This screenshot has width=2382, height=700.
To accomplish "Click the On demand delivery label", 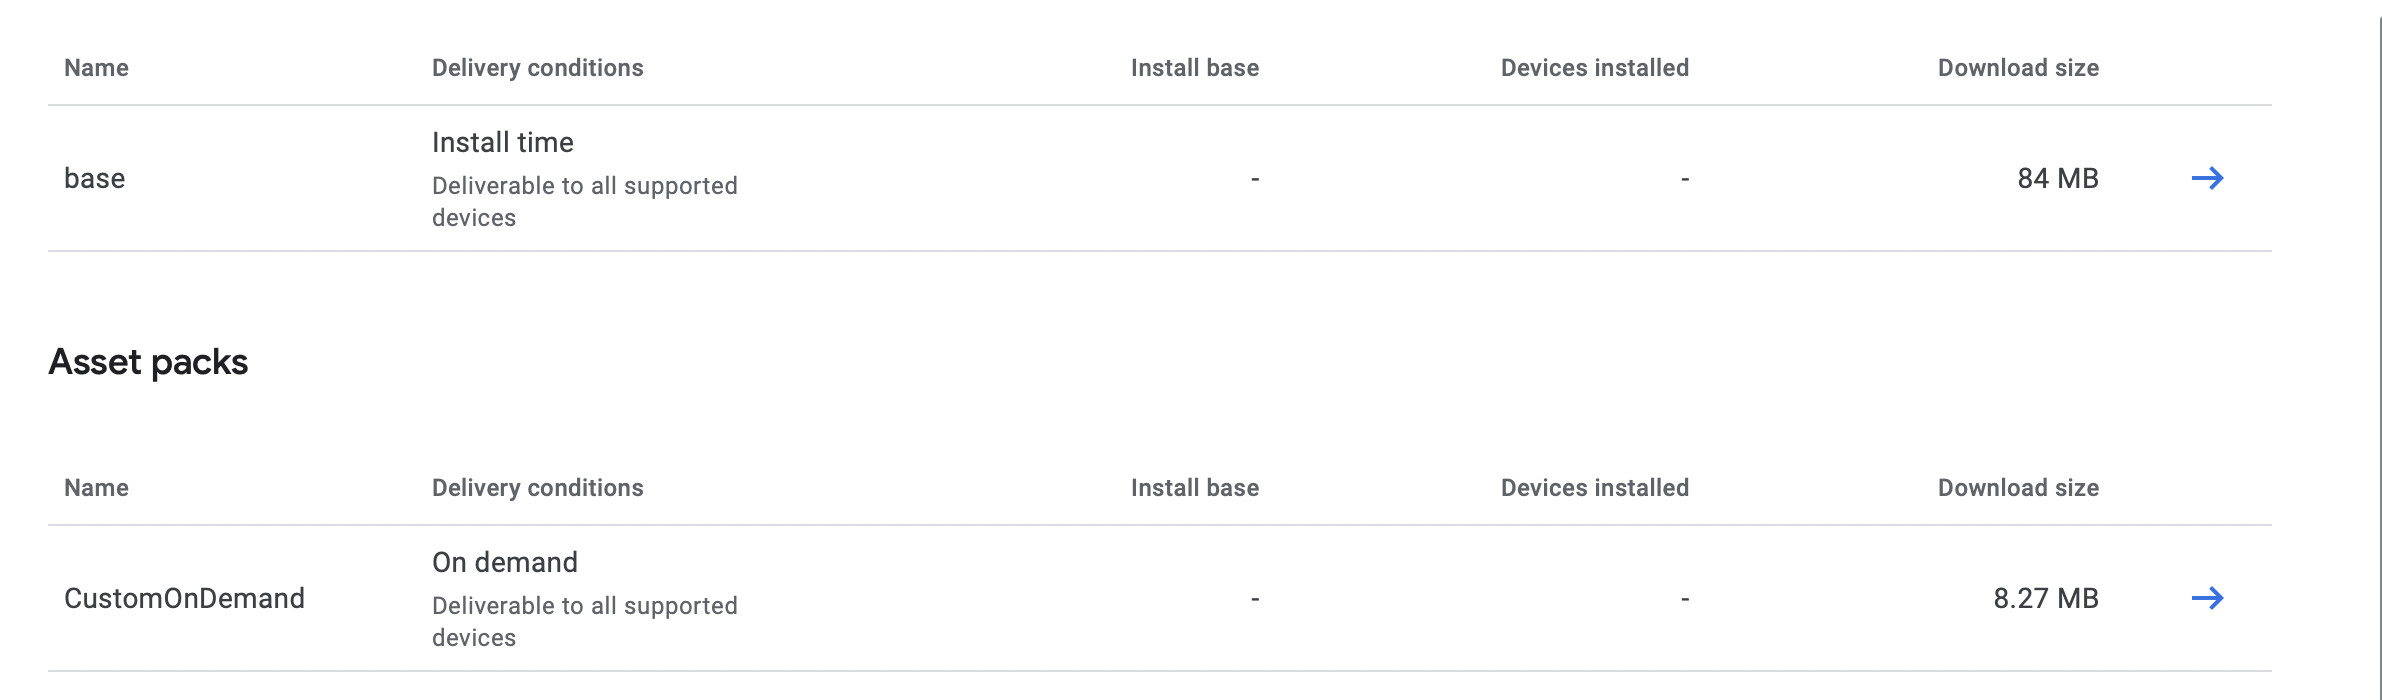I will 504,562.
